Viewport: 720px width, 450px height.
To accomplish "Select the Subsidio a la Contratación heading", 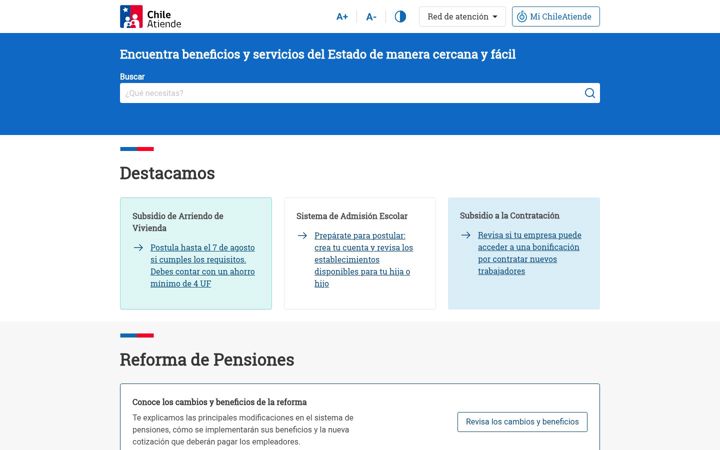I will (x=510, y=215).
